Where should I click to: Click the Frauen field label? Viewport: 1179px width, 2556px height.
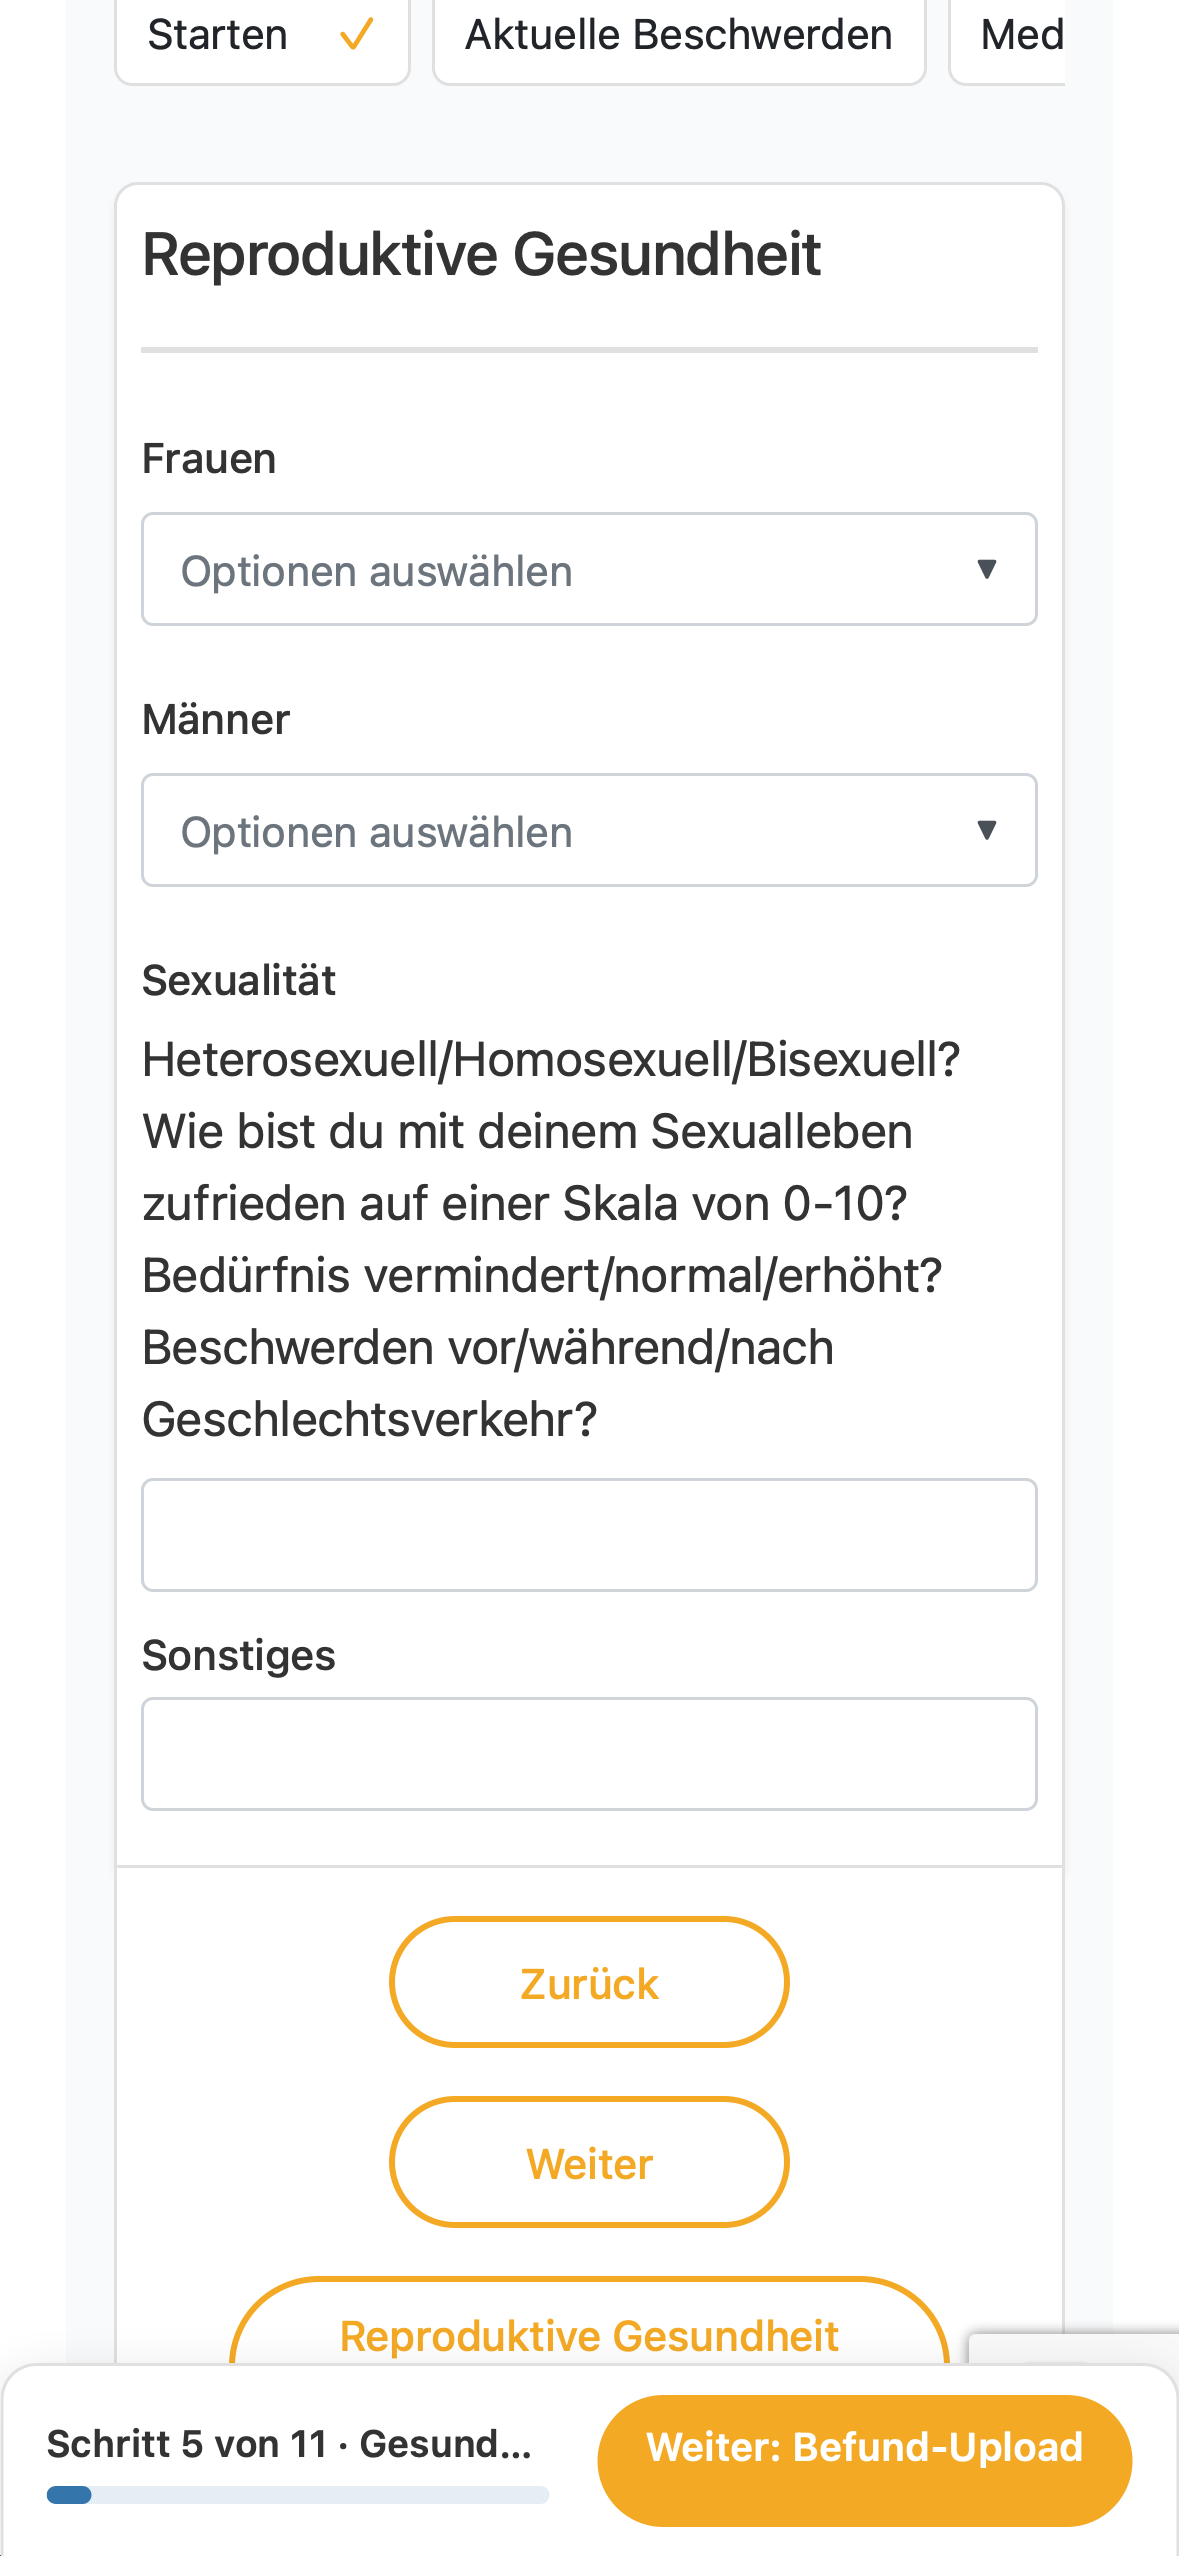209,459
